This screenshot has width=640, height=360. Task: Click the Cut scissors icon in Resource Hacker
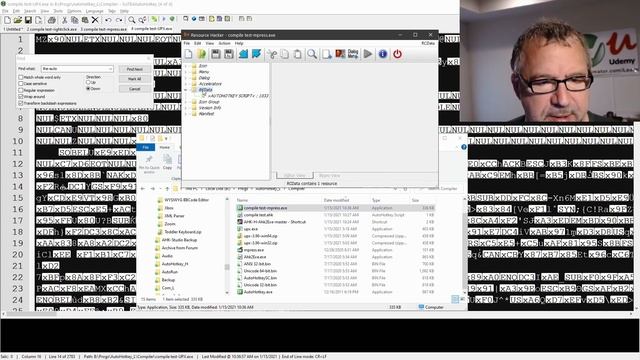coord(271,54)
